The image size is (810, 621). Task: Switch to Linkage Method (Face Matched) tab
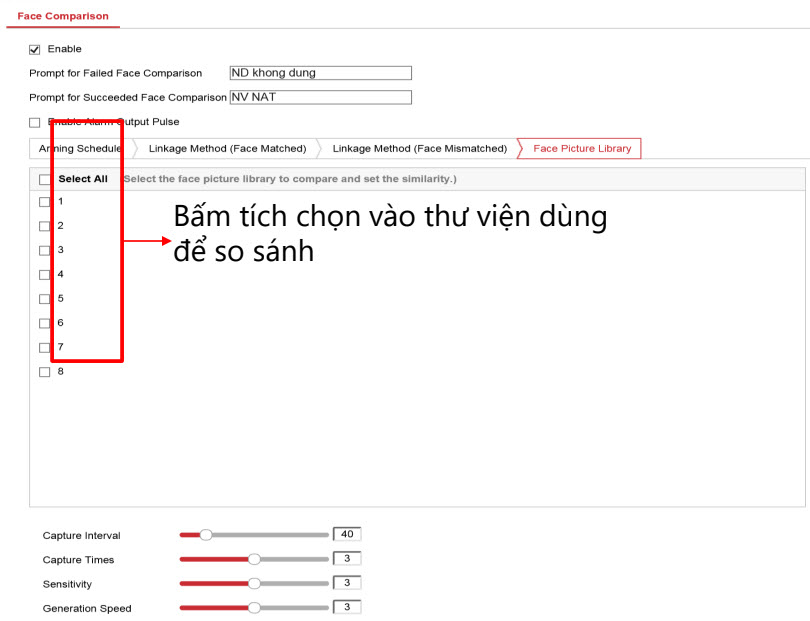point(227,148)
